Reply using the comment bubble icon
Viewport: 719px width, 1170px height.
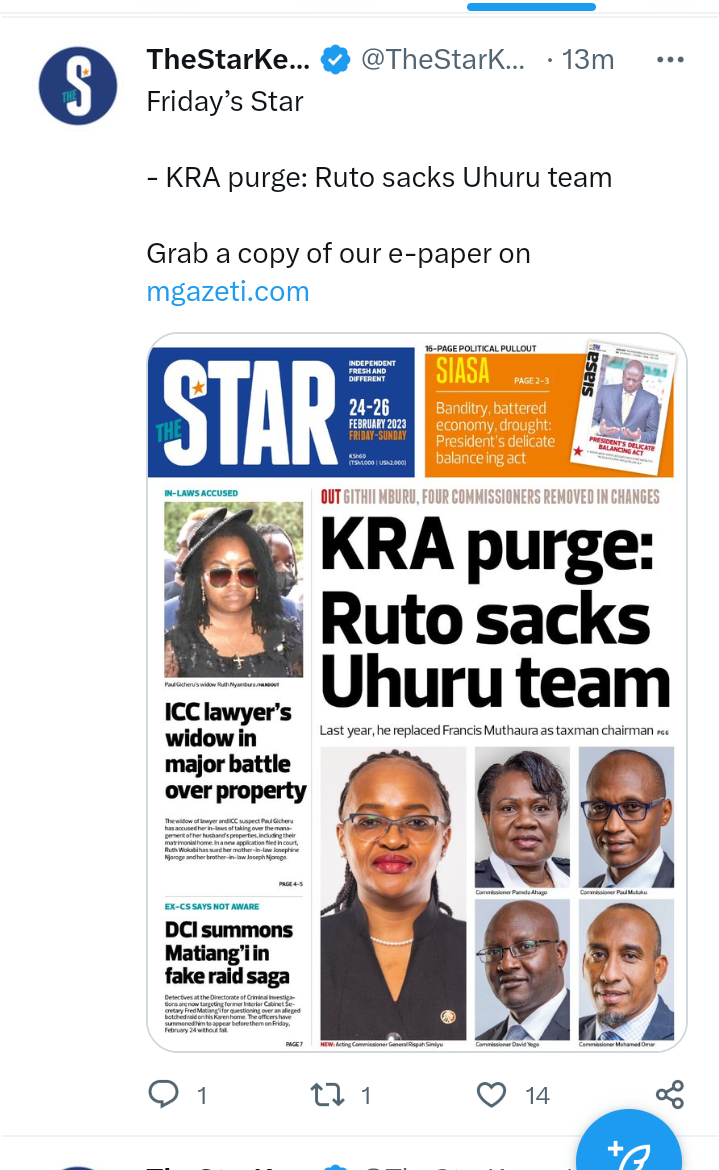click(x=163, y=1094)
